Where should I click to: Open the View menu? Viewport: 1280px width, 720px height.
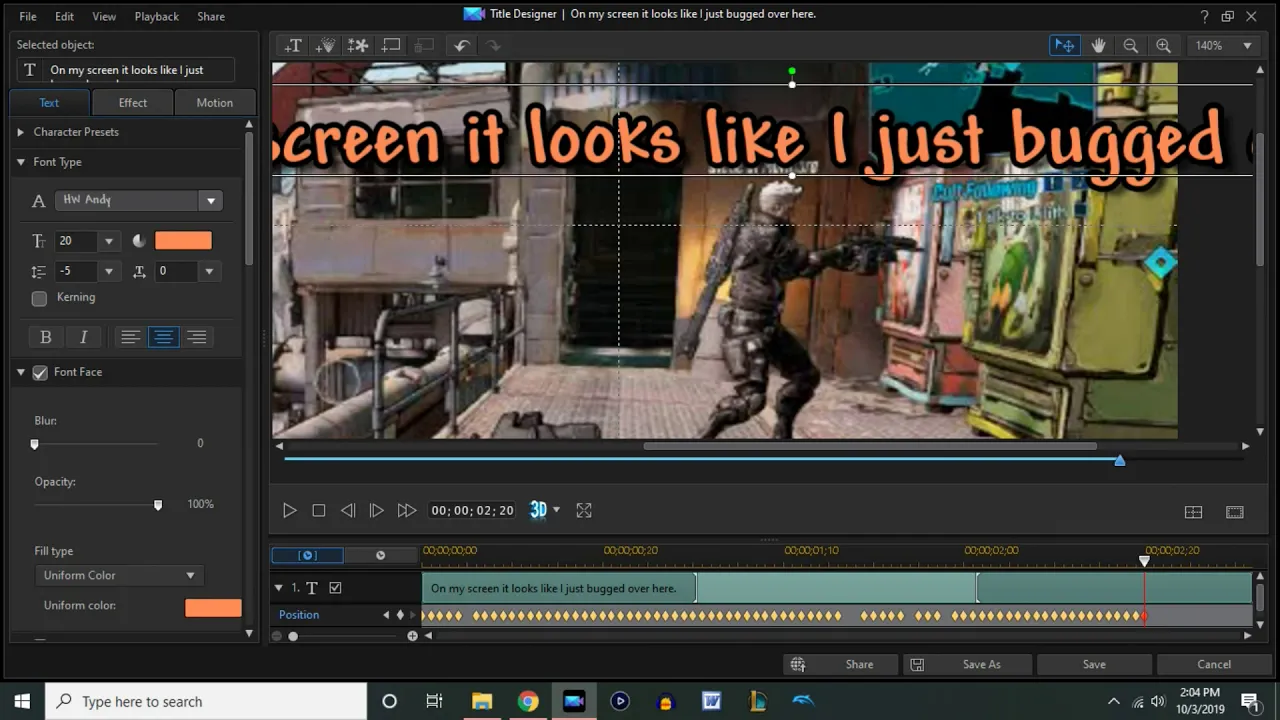tap(104, 16)
